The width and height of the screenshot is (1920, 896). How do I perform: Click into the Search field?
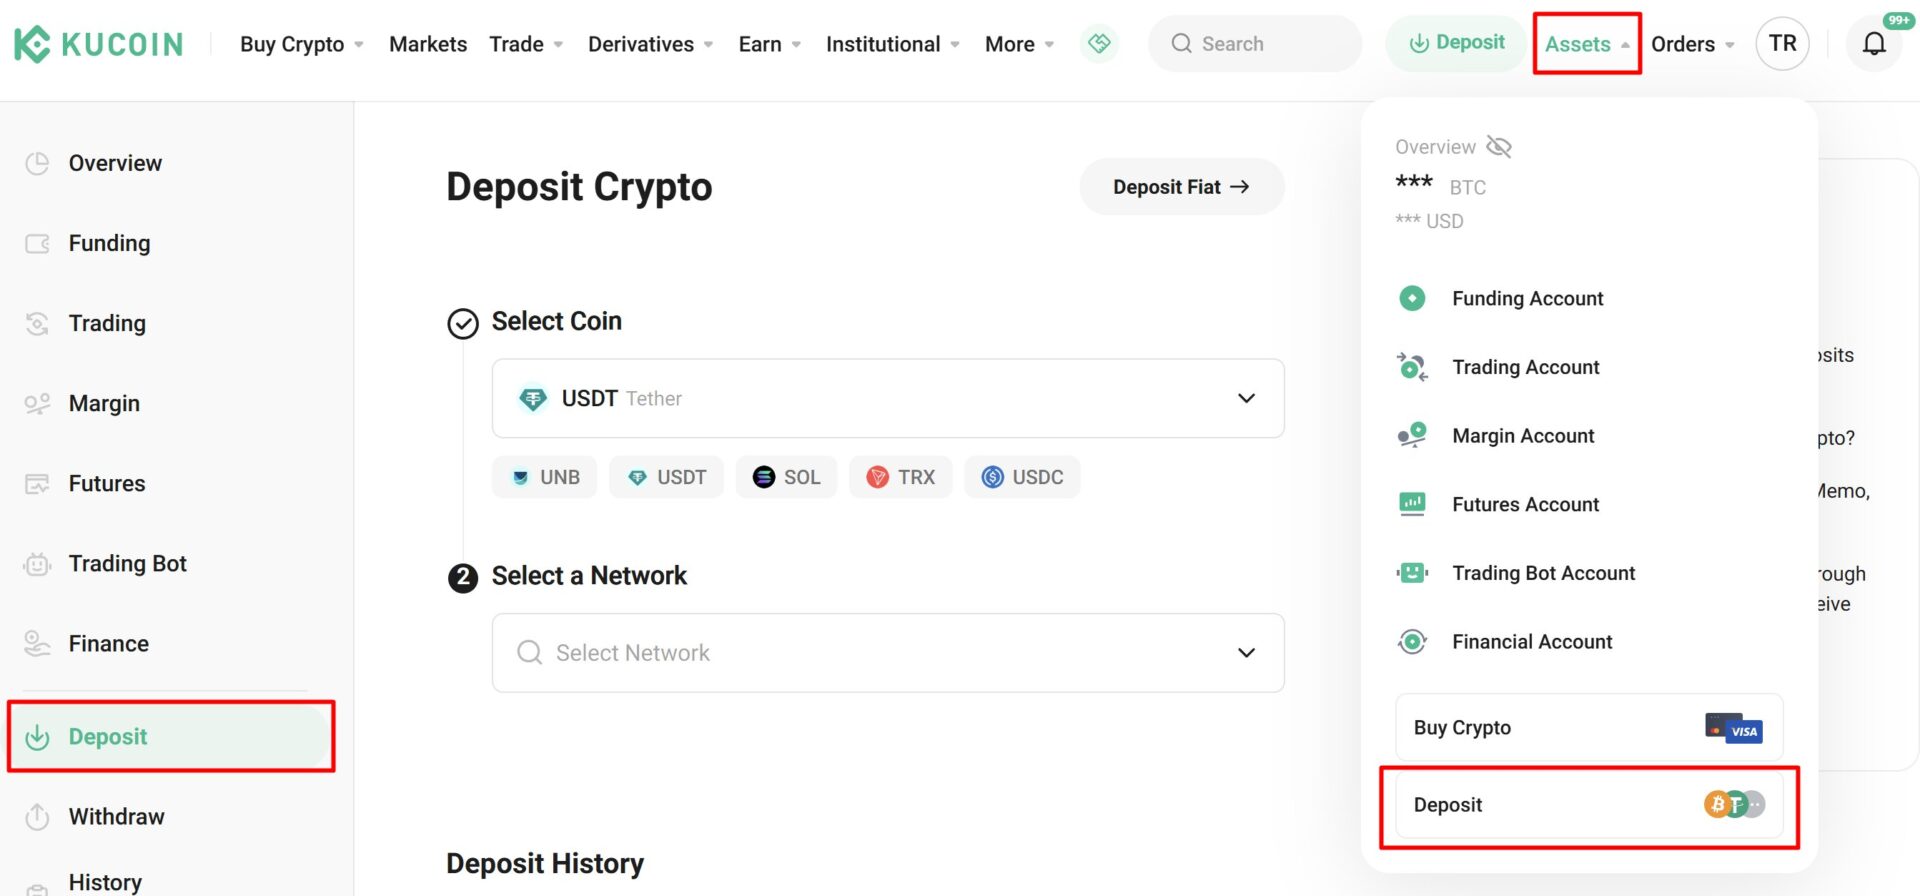pos(1255,44)
